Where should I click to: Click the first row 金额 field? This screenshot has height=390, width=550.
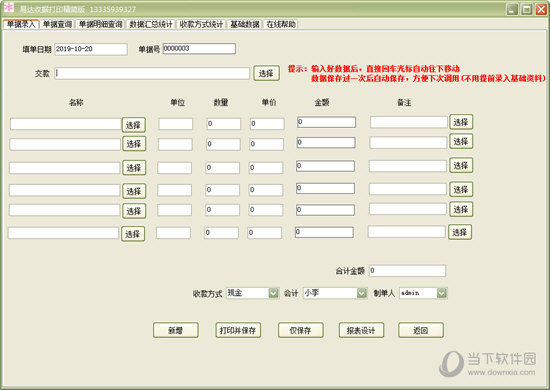[326, 122]
